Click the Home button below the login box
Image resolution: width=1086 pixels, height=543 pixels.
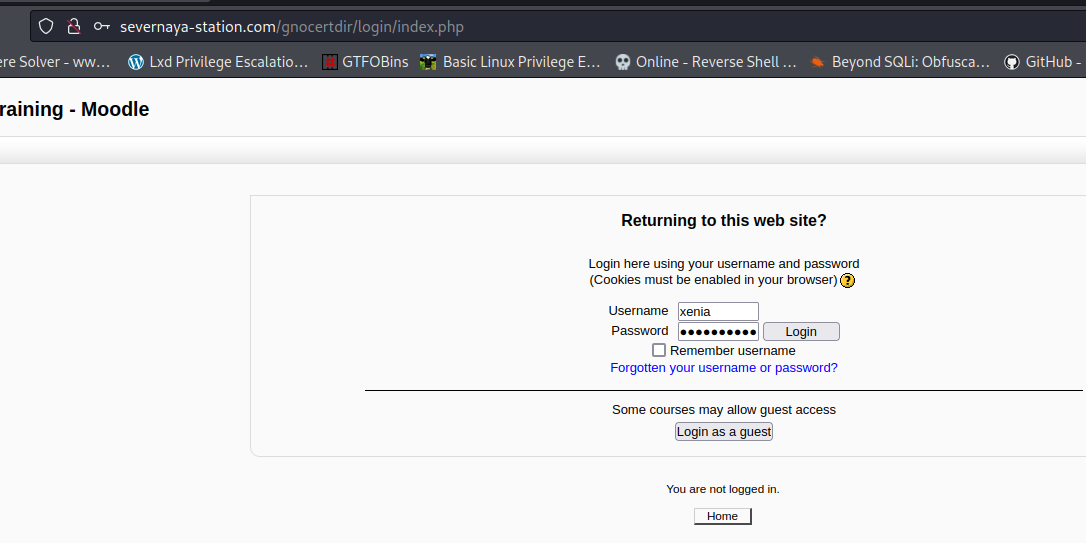pyautogui.click(x=722, y=516)
